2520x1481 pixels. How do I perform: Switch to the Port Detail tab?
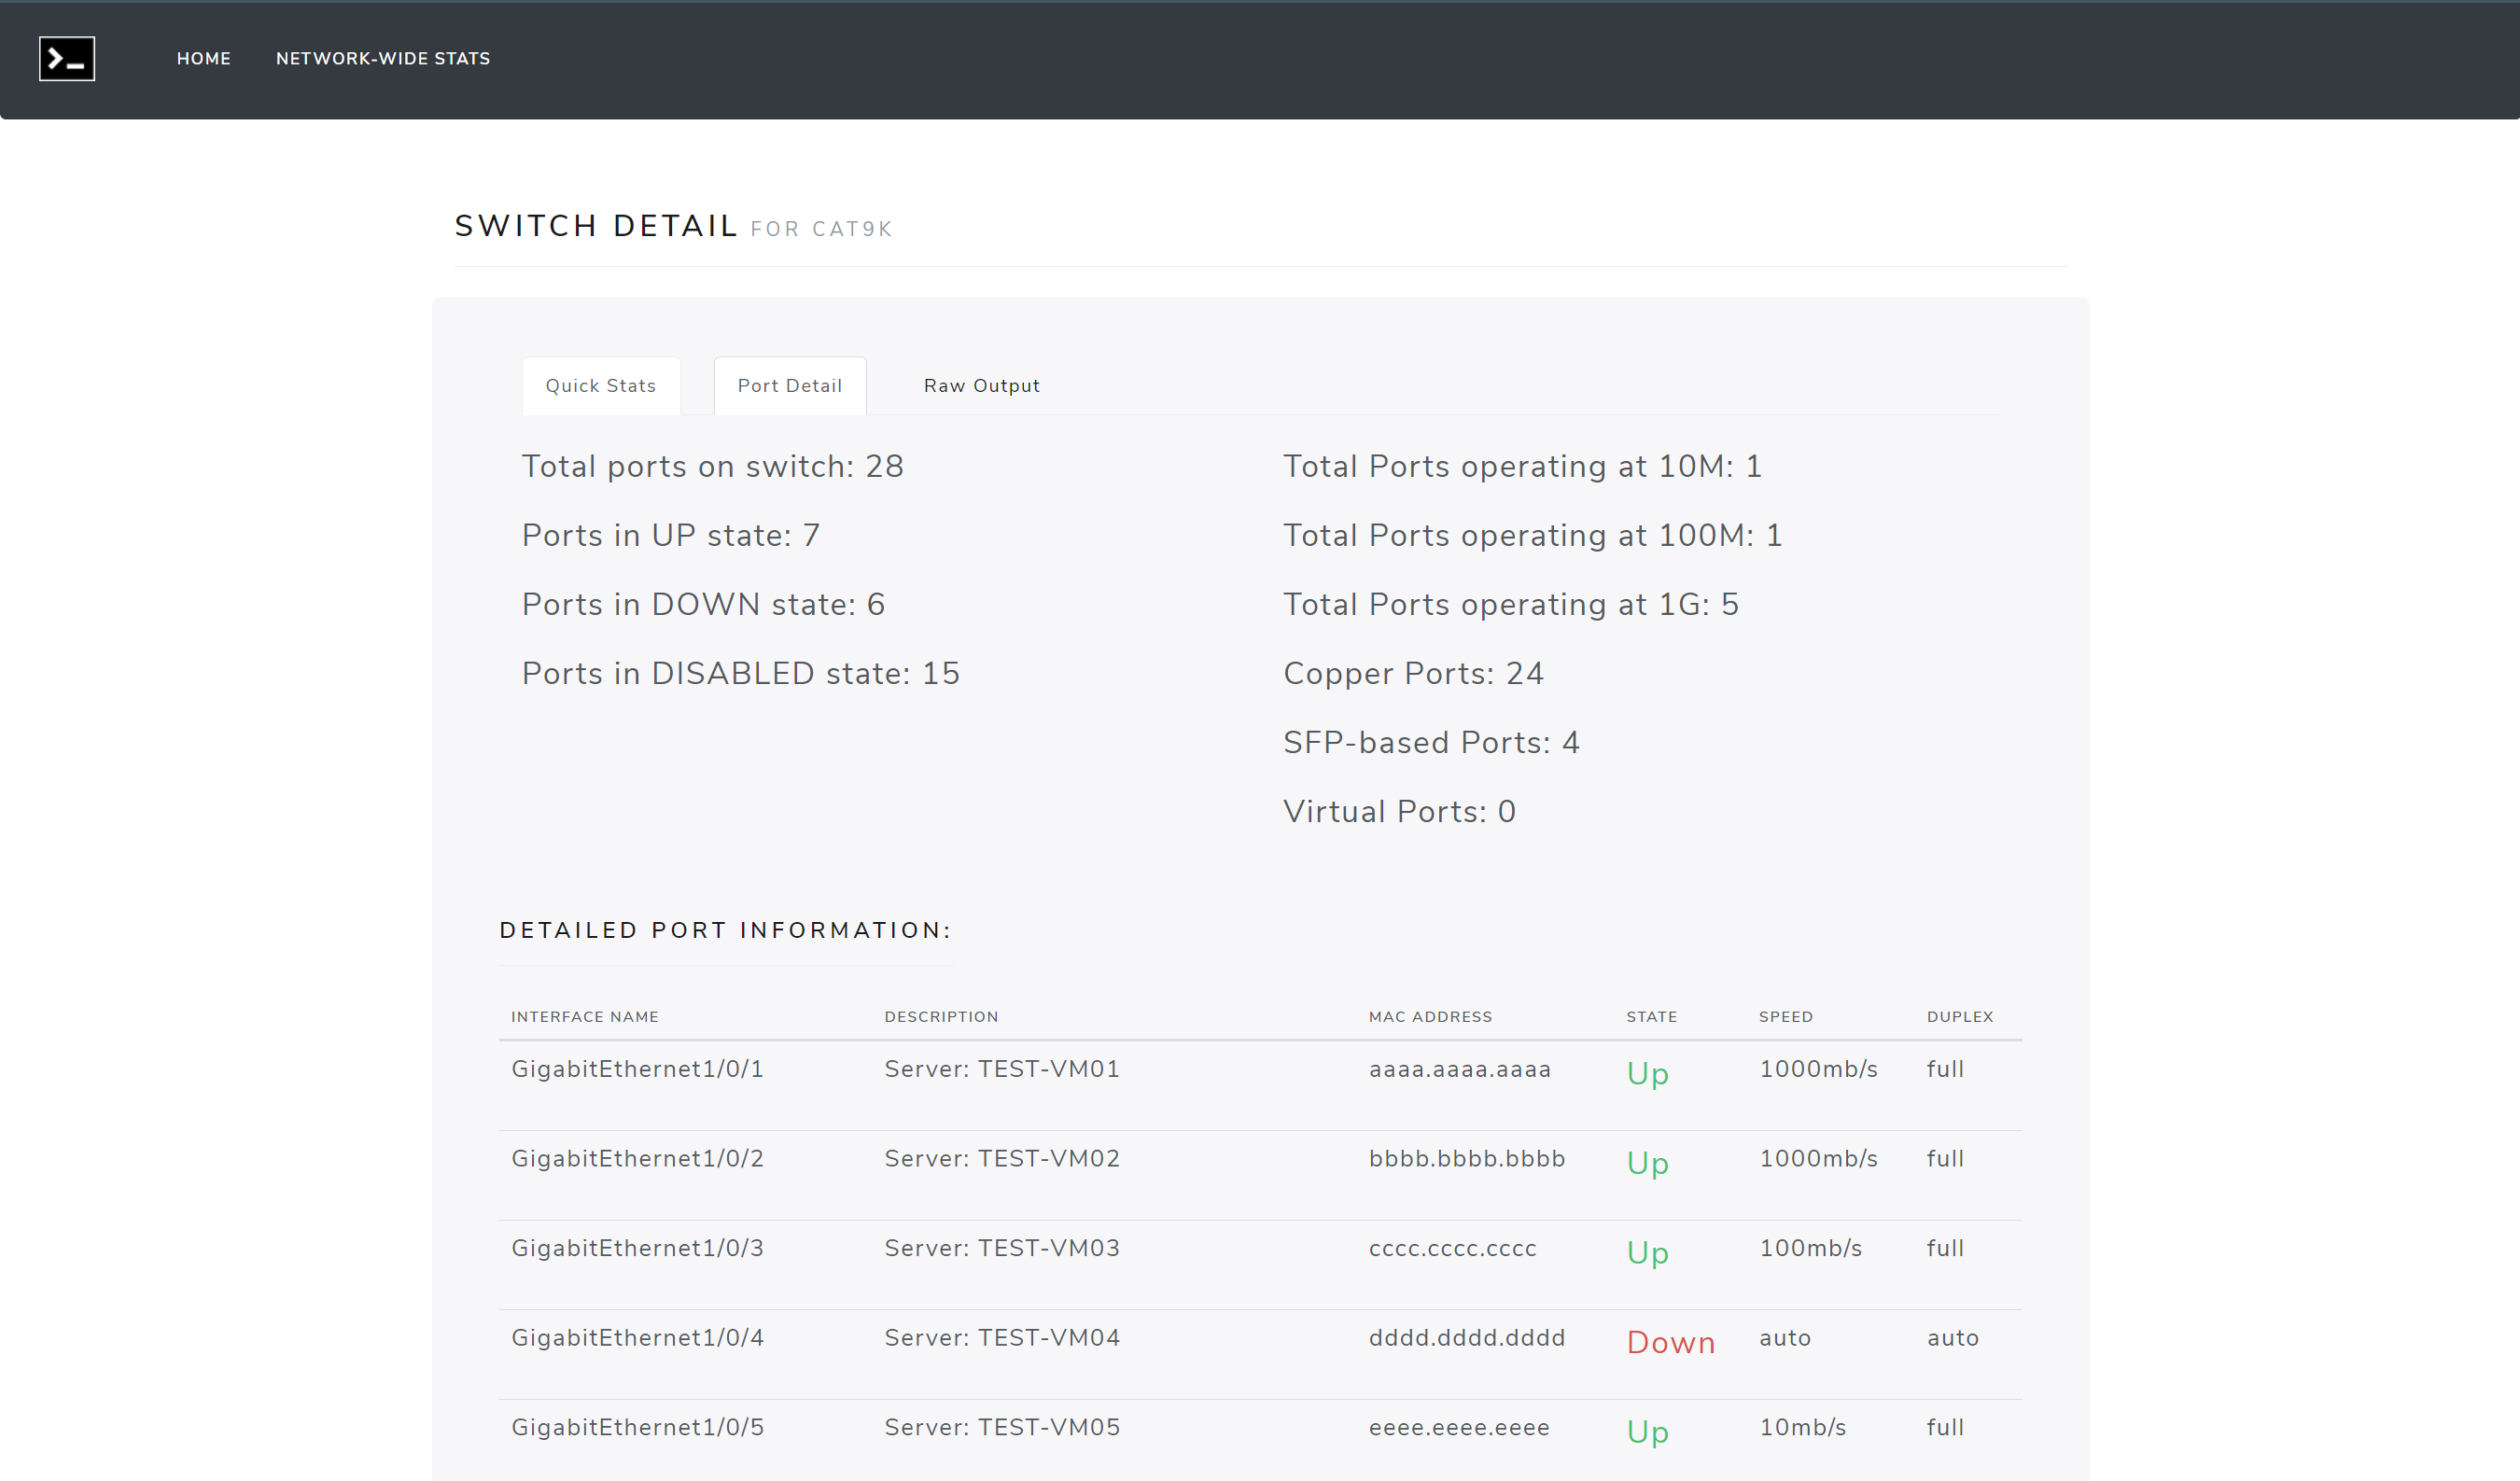click(790, 386)
